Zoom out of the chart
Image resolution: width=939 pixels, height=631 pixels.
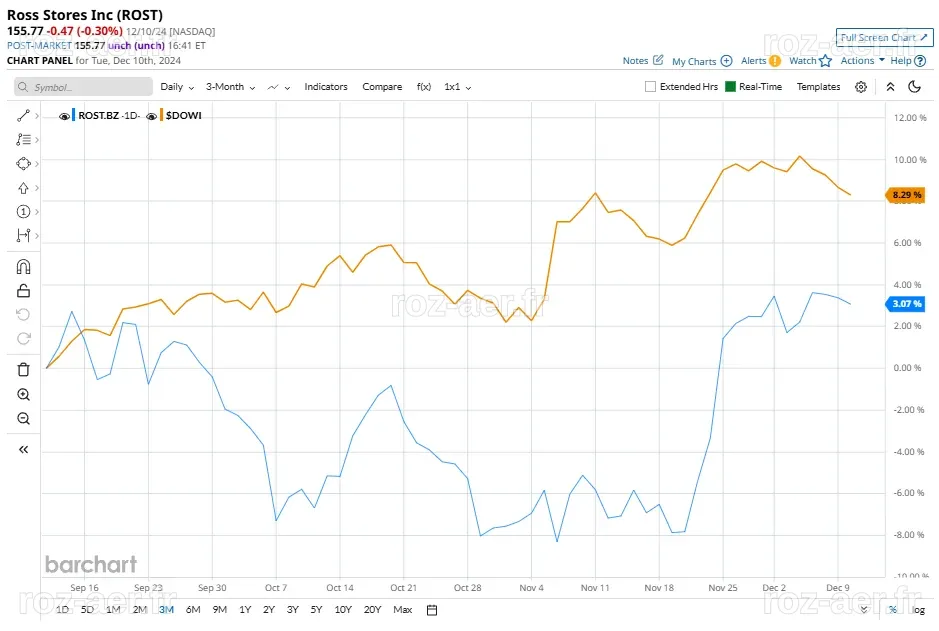pyautogui.click(x=23, y=418)
